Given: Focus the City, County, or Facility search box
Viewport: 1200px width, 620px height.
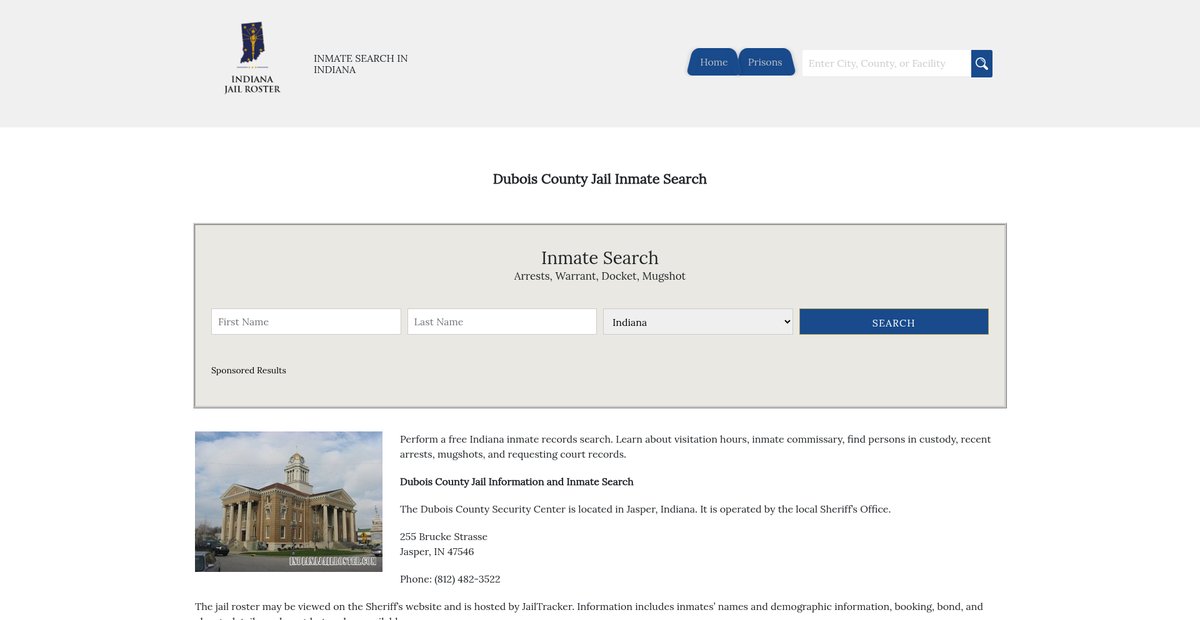Looking at the screenshot, I should pyautogui.click(x=885, y=64).
